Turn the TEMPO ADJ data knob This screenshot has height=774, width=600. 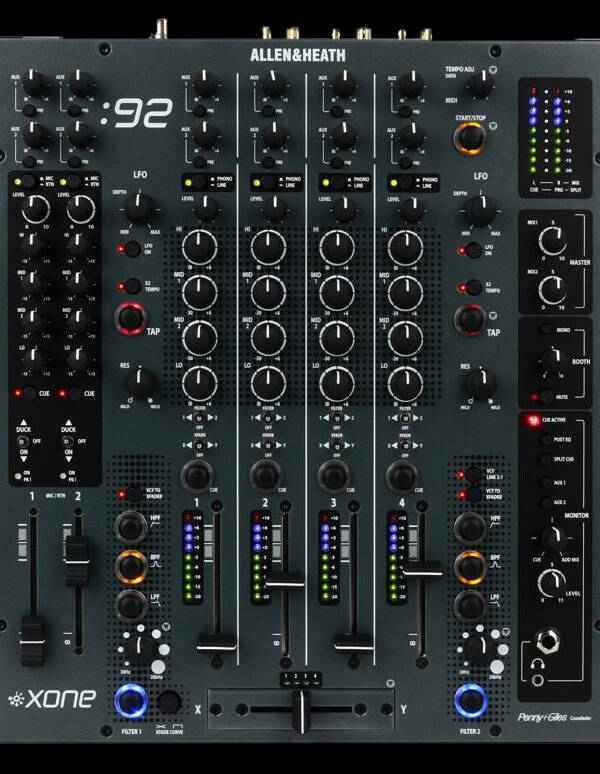click(x=480, y=85)
